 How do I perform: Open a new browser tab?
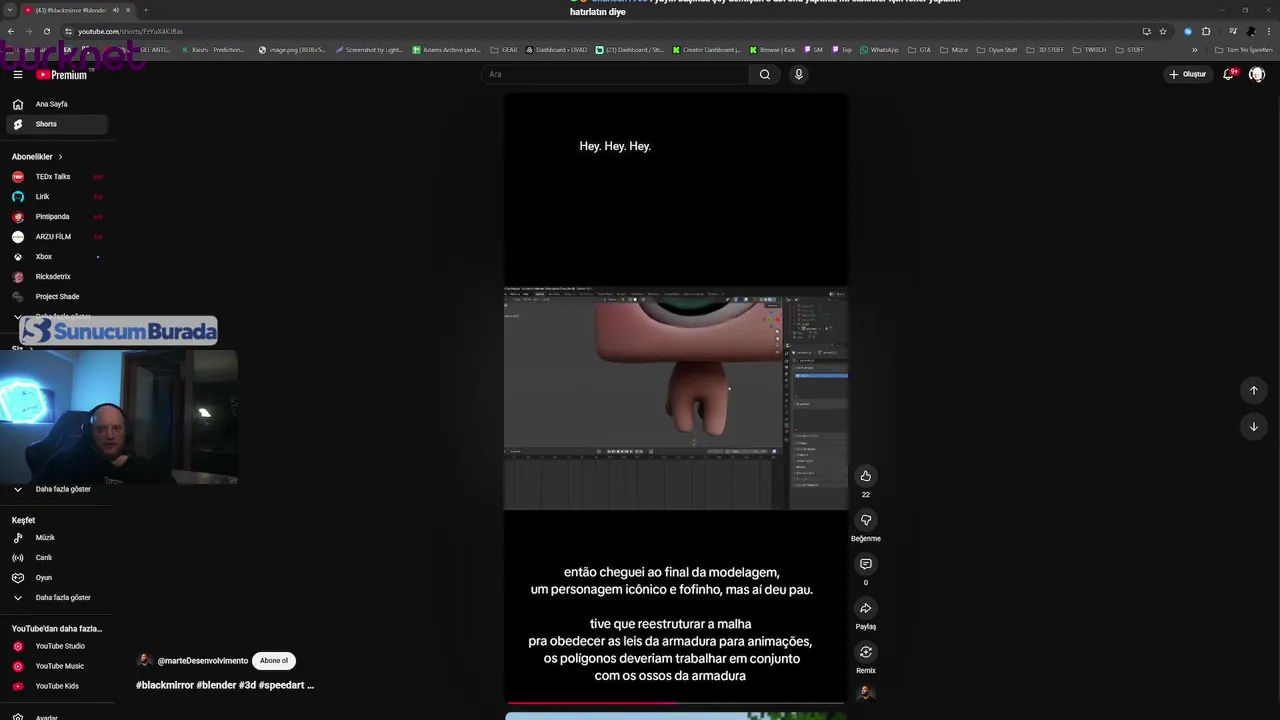(146, 10)
